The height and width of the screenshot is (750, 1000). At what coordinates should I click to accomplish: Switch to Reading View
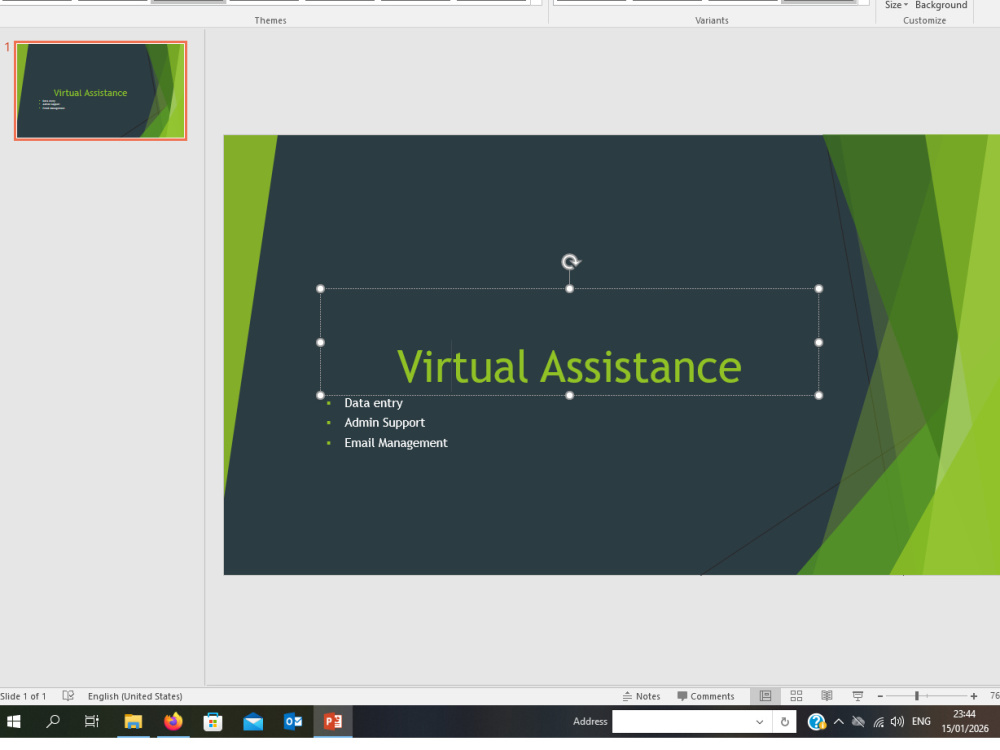827,696
